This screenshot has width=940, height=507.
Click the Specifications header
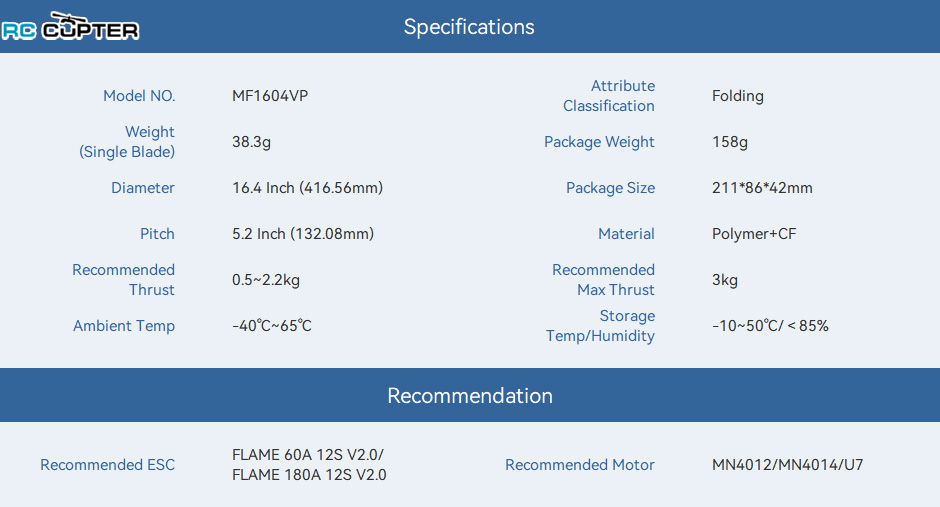tap(469, 27)
